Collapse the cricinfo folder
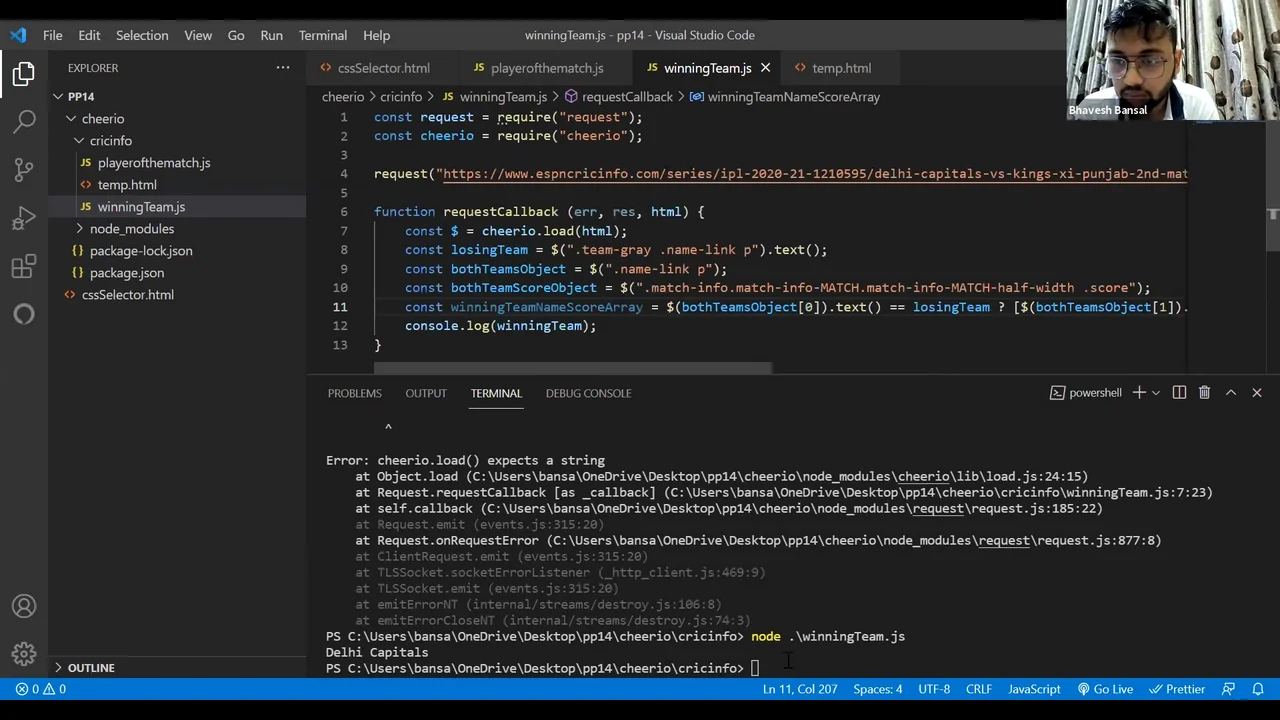The image size is (1280, 720). (110, 141)
